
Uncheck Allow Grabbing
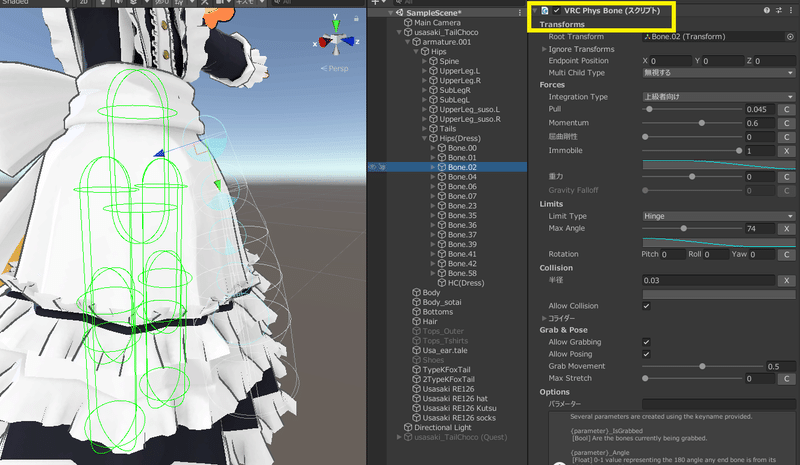pos(646,342)
